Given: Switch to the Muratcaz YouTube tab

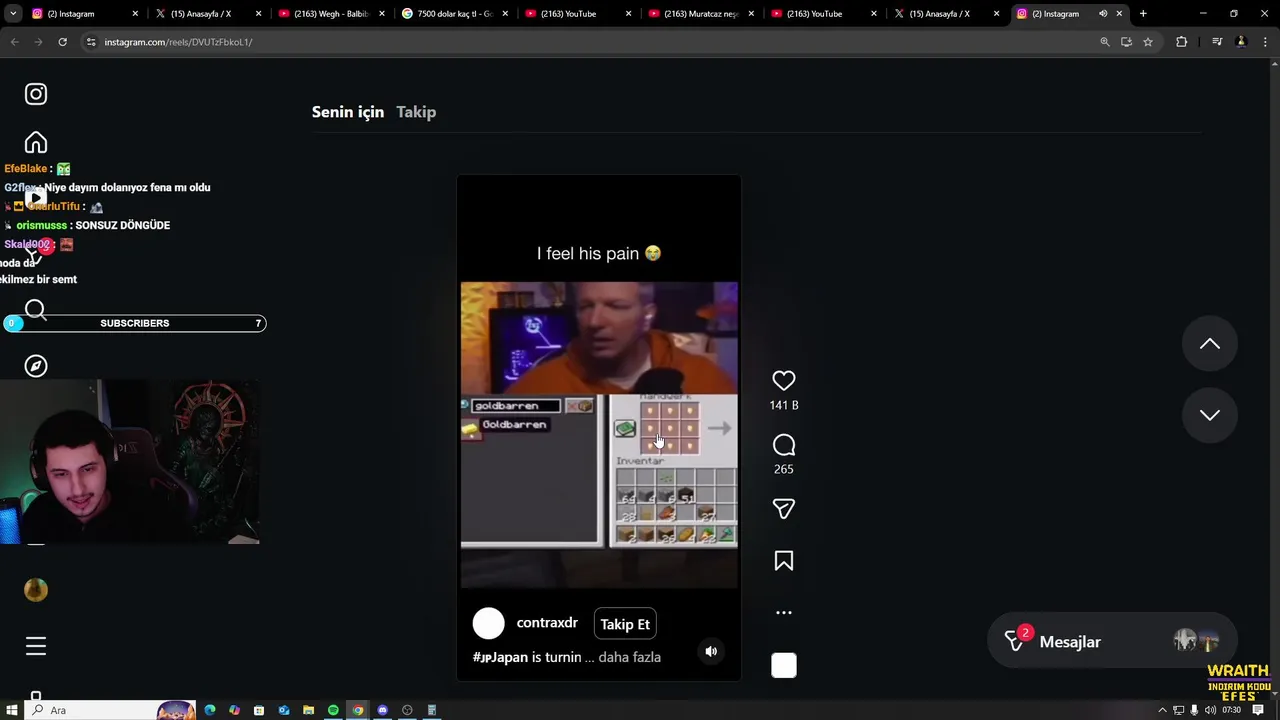Looking at the screenshot, I should (700, 14).
